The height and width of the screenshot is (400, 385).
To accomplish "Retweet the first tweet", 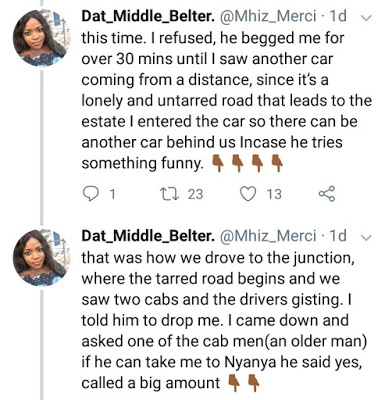I will coord(166,194).
